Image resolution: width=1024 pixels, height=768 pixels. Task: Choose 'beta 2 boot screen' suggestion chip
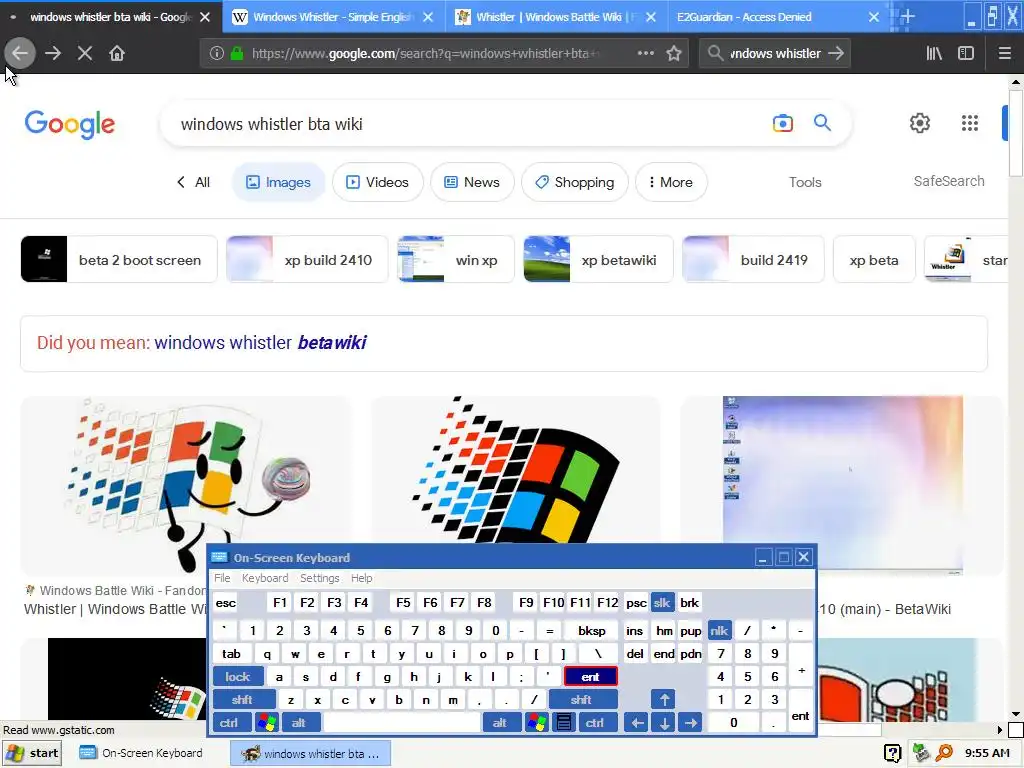(x=119, y=259)
